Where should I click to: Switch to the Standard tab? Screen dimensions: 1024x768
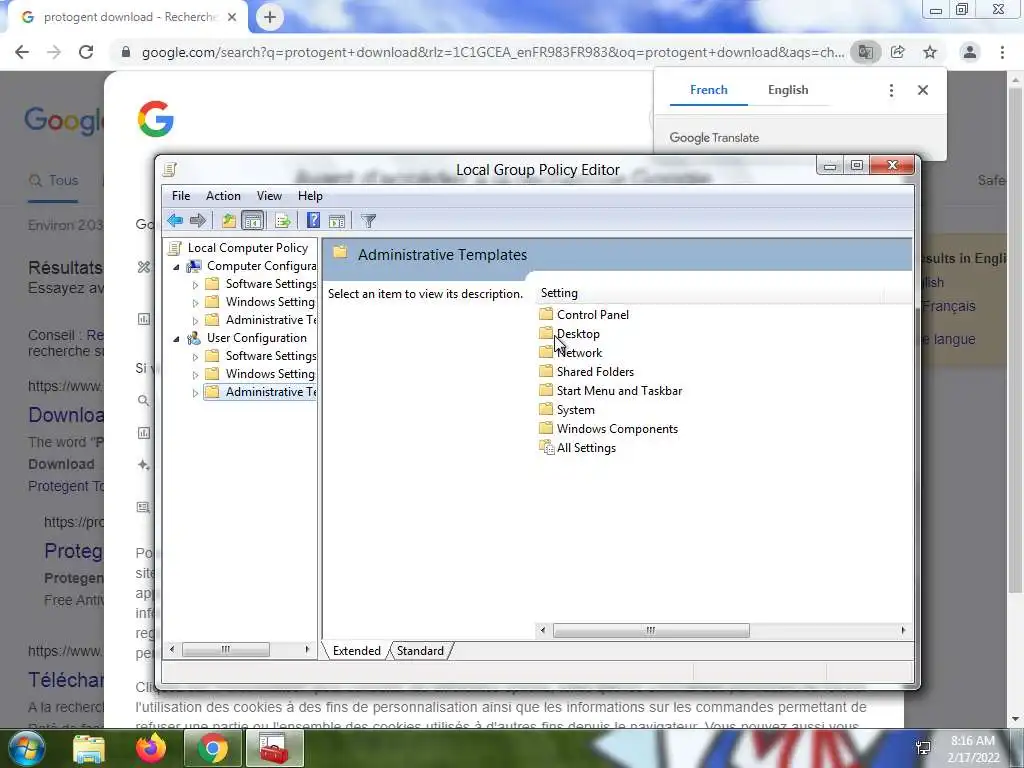pyautogui.click(x=420, y=650)
